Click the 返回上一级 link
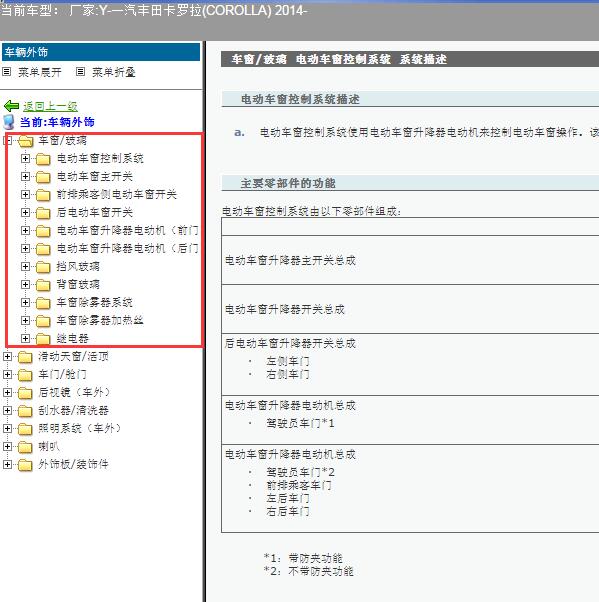Screen dimensions: 599x602 tap(50, 106)
